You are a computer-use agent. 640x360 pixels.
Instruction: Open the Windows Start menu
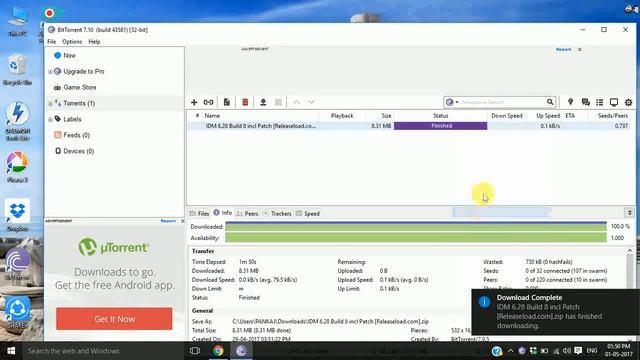click(x=11, y=351)
